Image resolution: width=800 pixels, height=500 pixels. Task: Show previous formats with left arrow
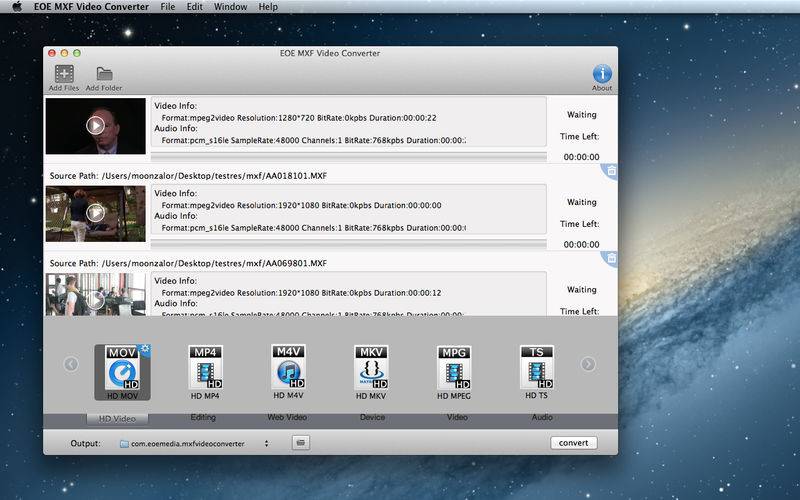tap(71, 364)
